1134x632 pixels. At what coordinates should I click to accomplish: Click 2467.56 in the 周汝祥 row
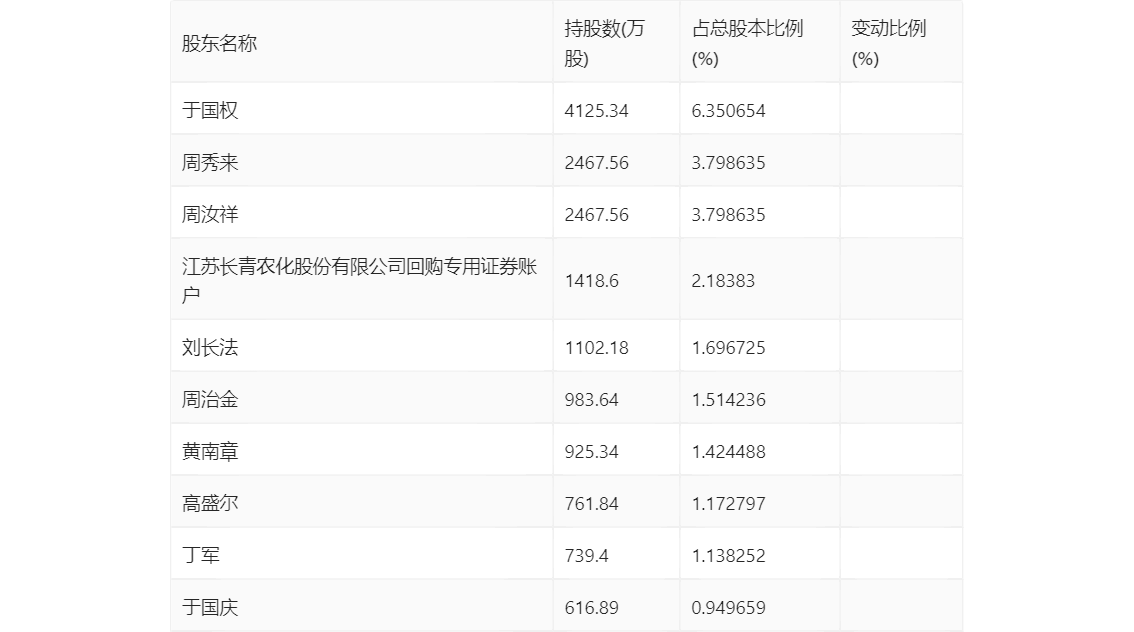tap(597, 215)
